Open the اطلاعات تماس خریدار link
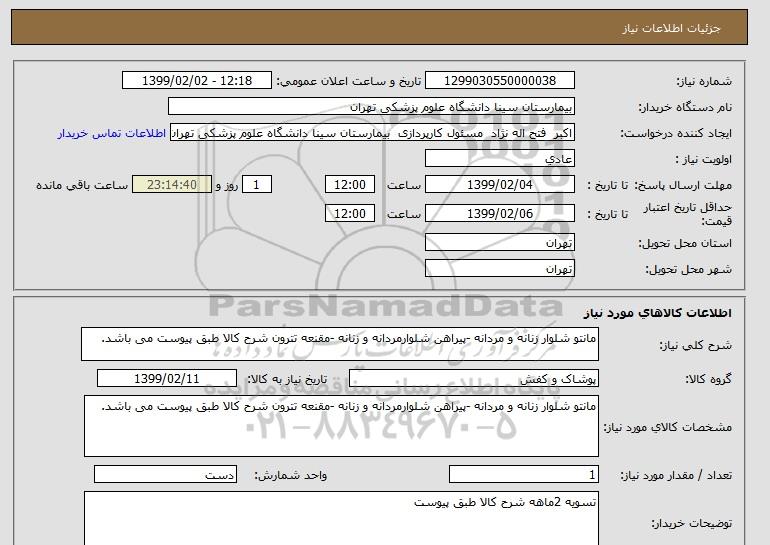This screenshot has width=770, height=545. click(112, 134)
